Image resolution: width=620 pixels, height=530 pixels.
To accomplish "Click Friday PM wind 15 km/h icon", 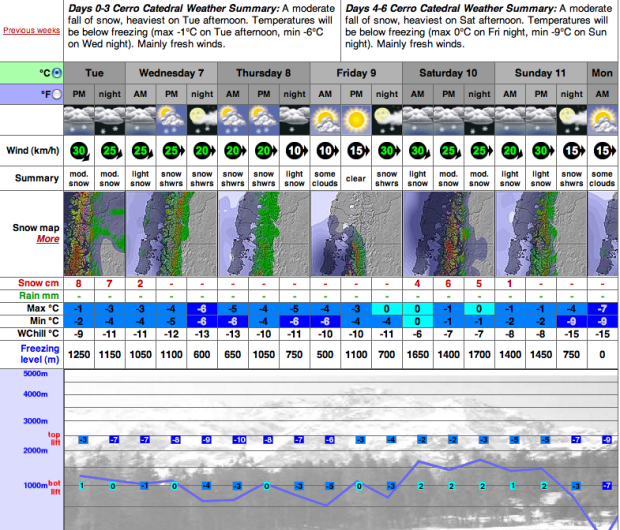I will pos(358,151).
